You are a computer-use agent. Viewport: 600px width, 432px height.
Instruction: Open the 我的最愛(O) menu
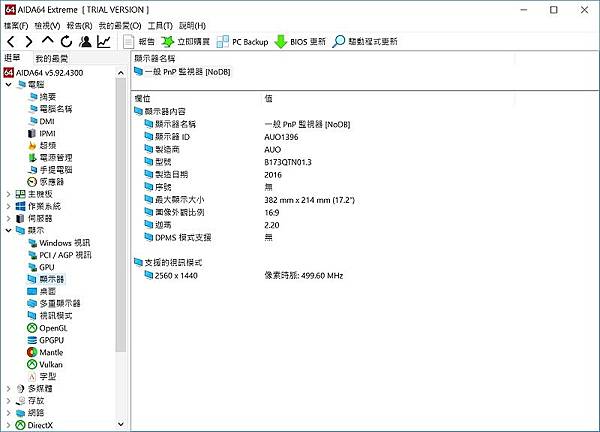click(120, 26)
